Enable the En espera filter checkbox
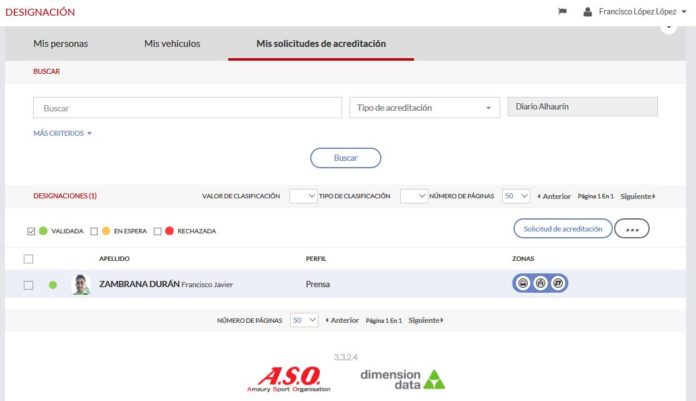696x401 pixels. (x=94, y=231)
